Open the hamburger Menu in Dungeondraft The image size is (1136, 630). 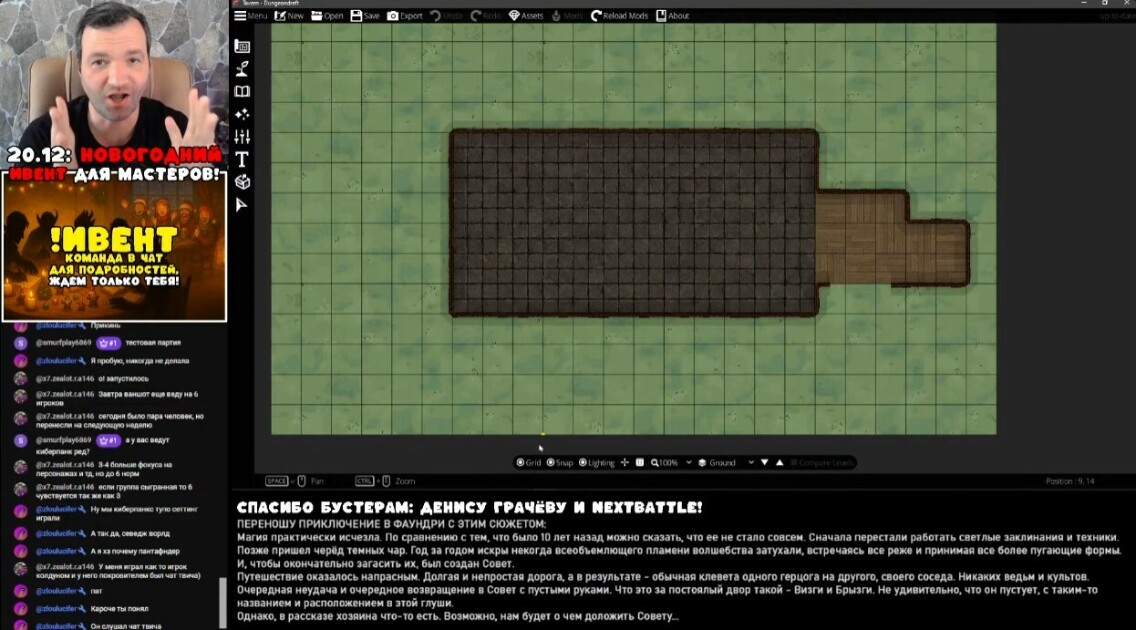point(250,15)
